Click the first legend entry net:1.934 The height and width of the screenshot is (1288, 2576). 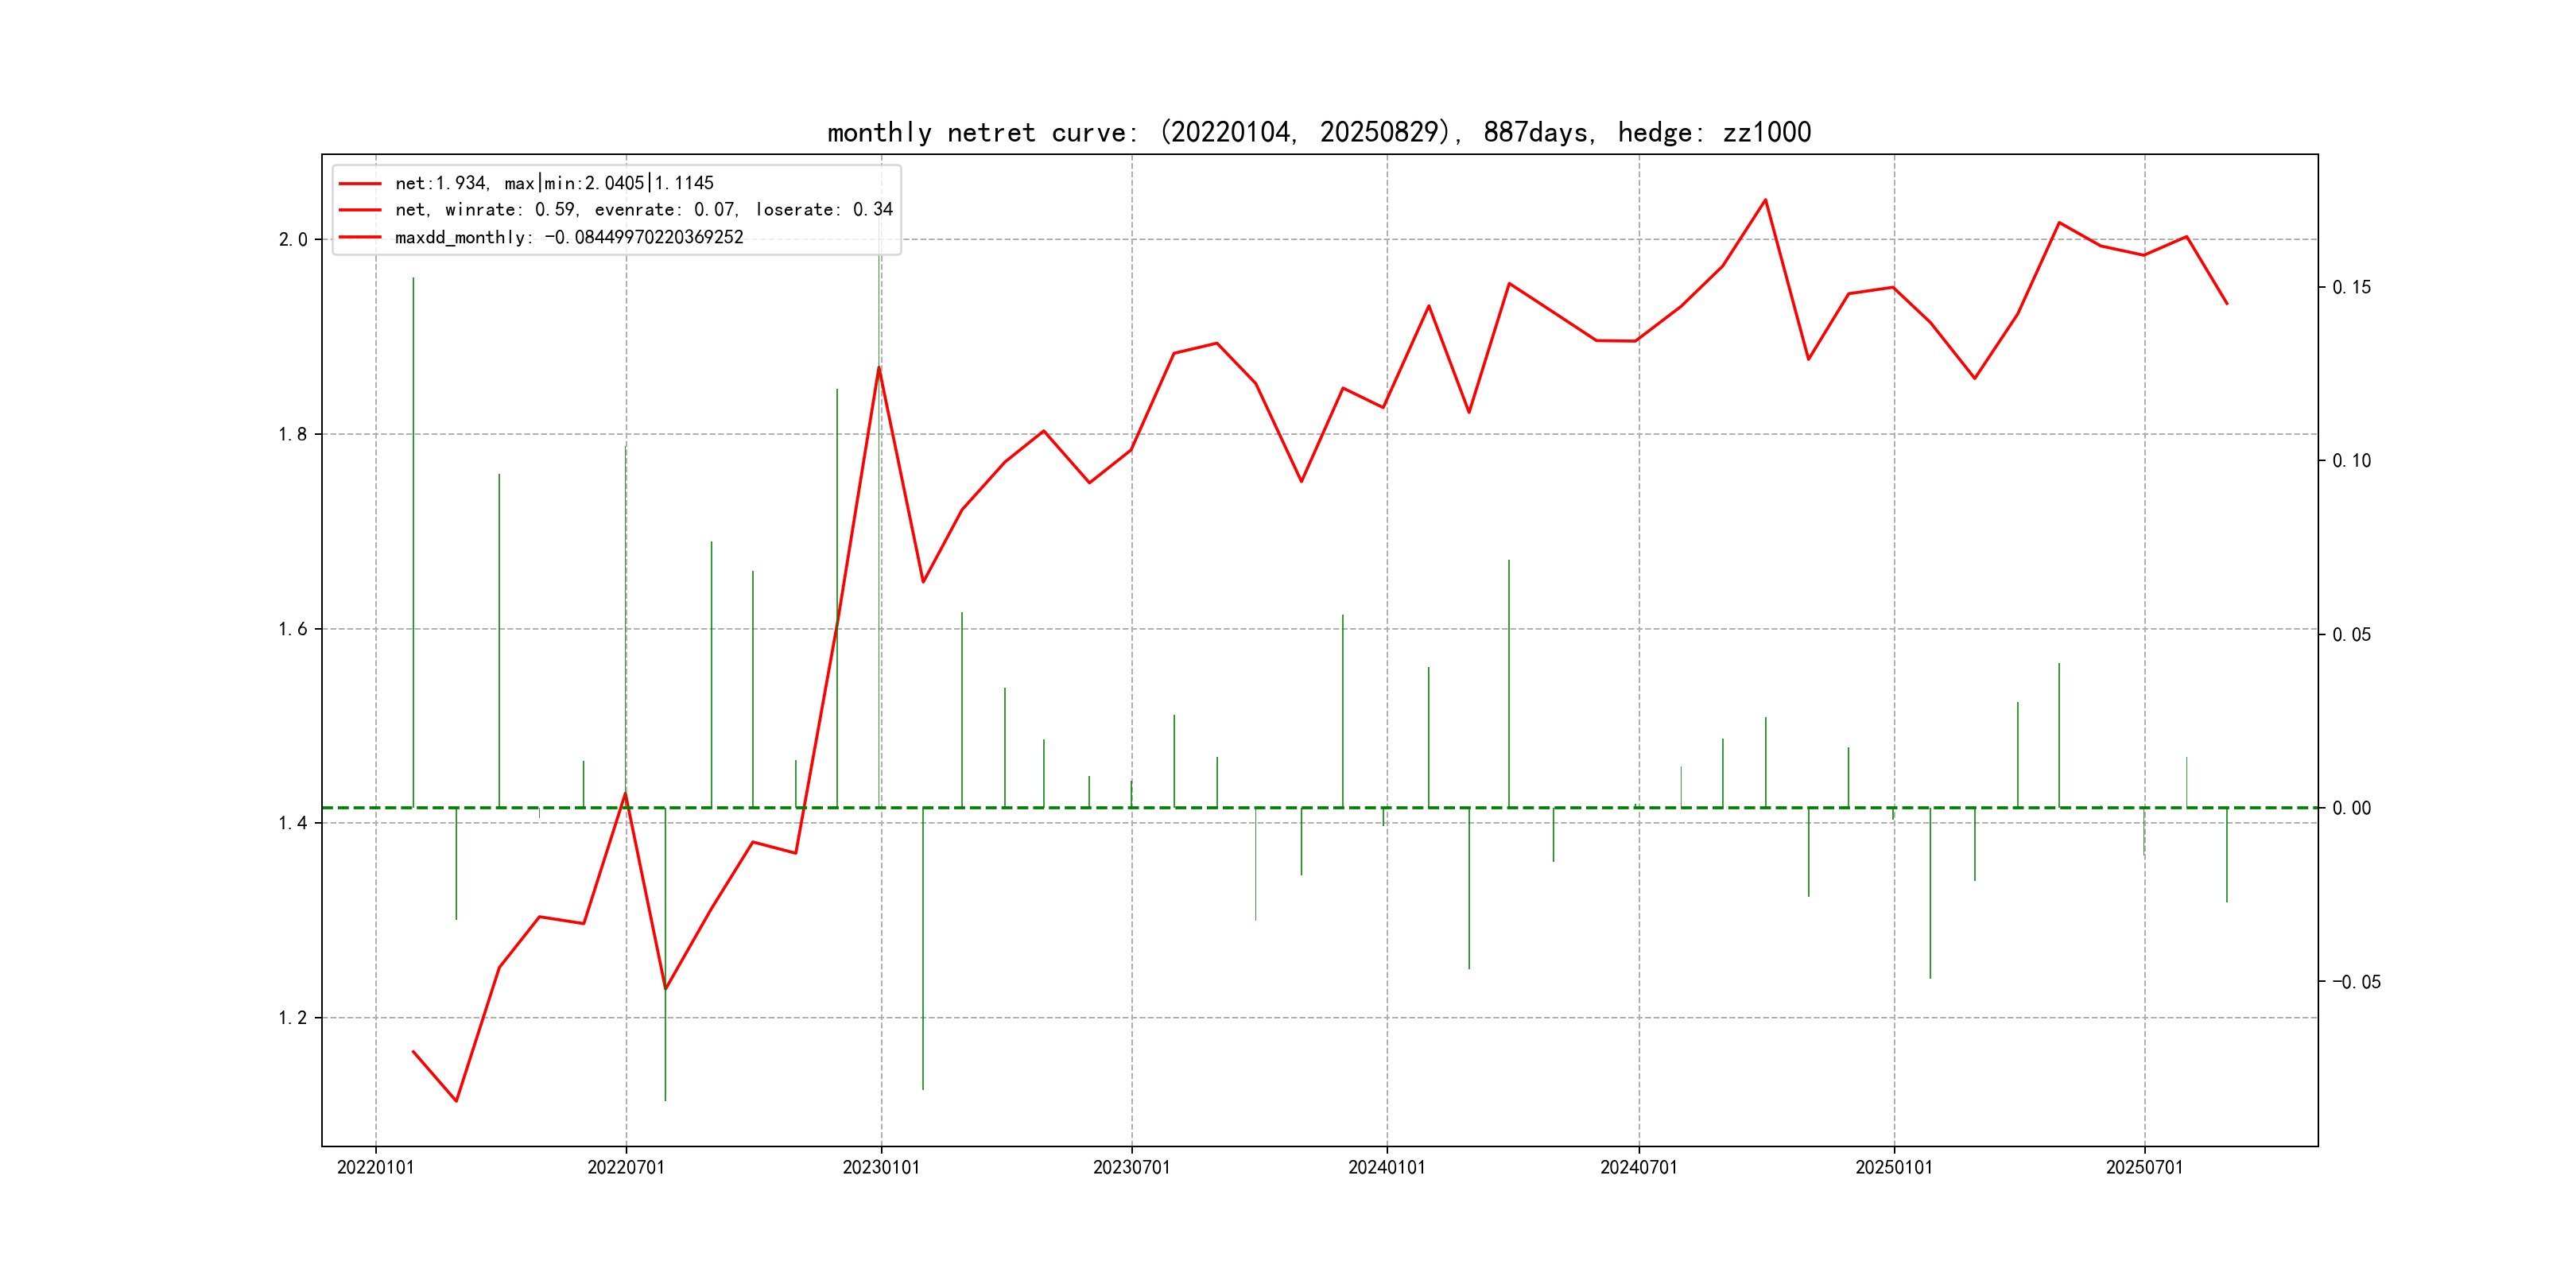click(554, 183)
